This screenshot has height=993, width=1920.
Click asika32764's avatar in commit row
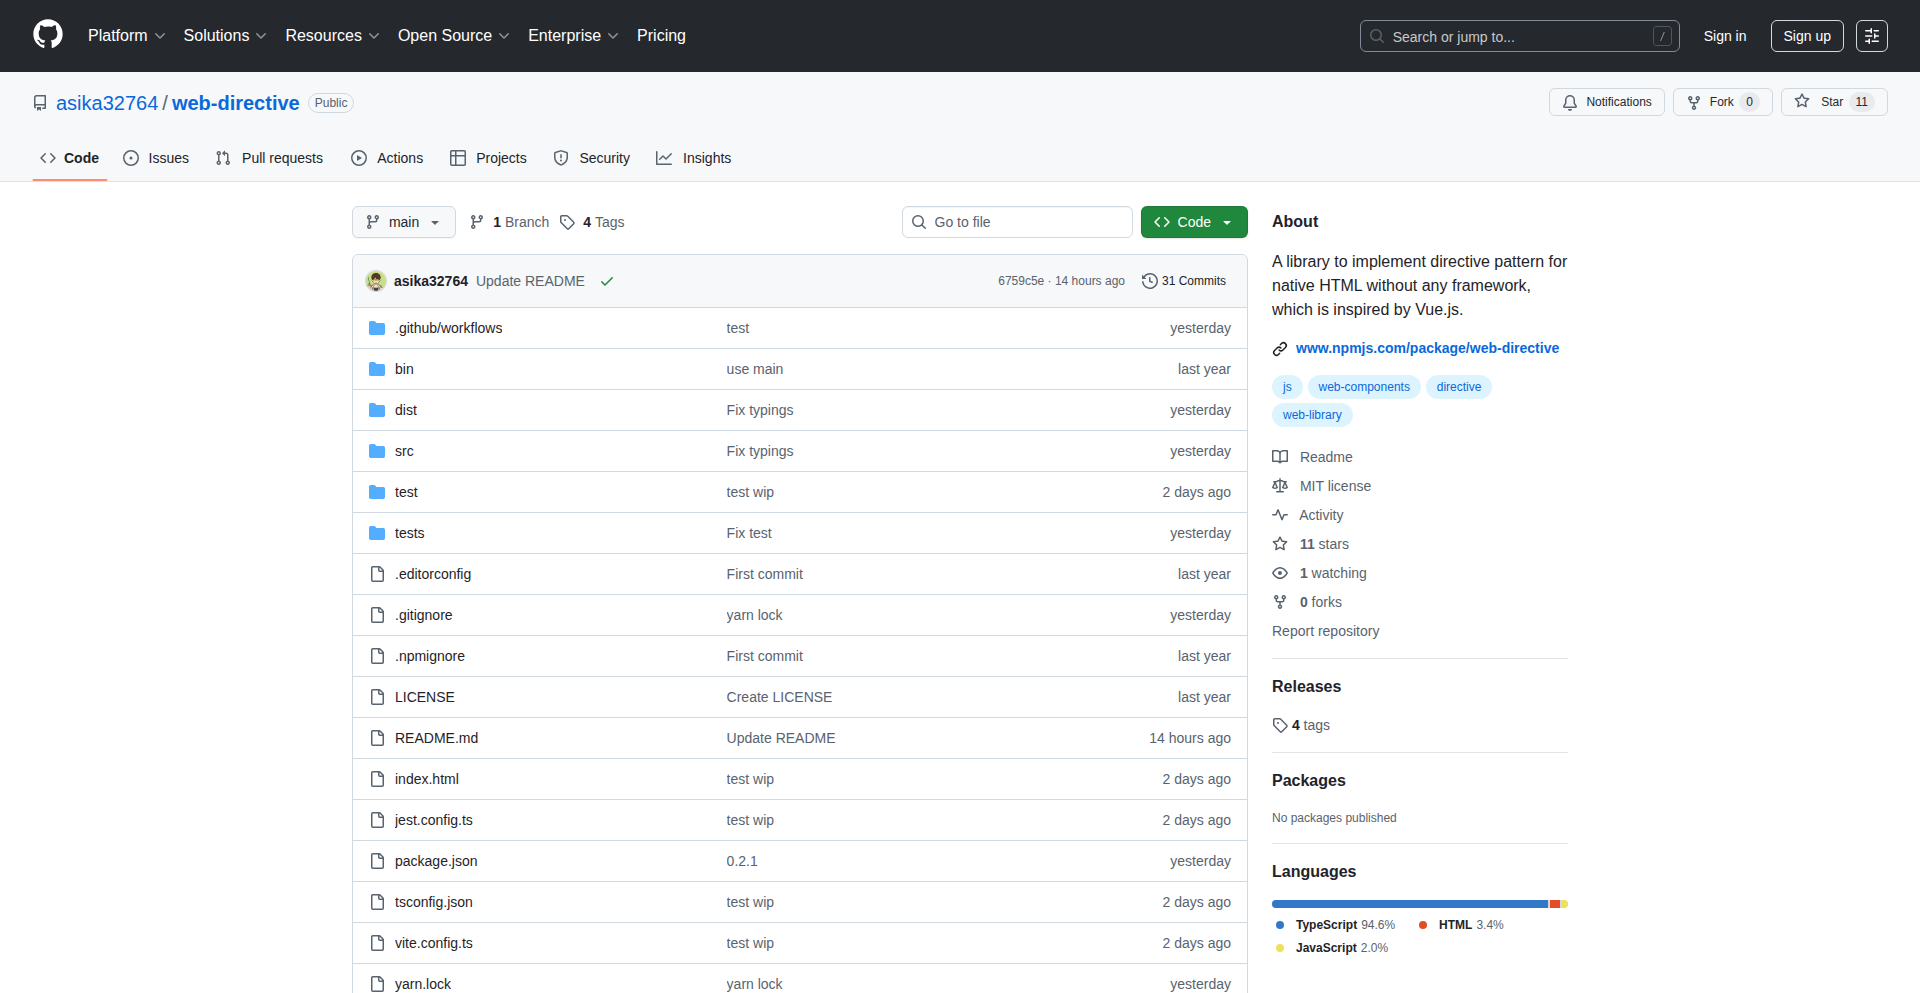click(376, 281)
